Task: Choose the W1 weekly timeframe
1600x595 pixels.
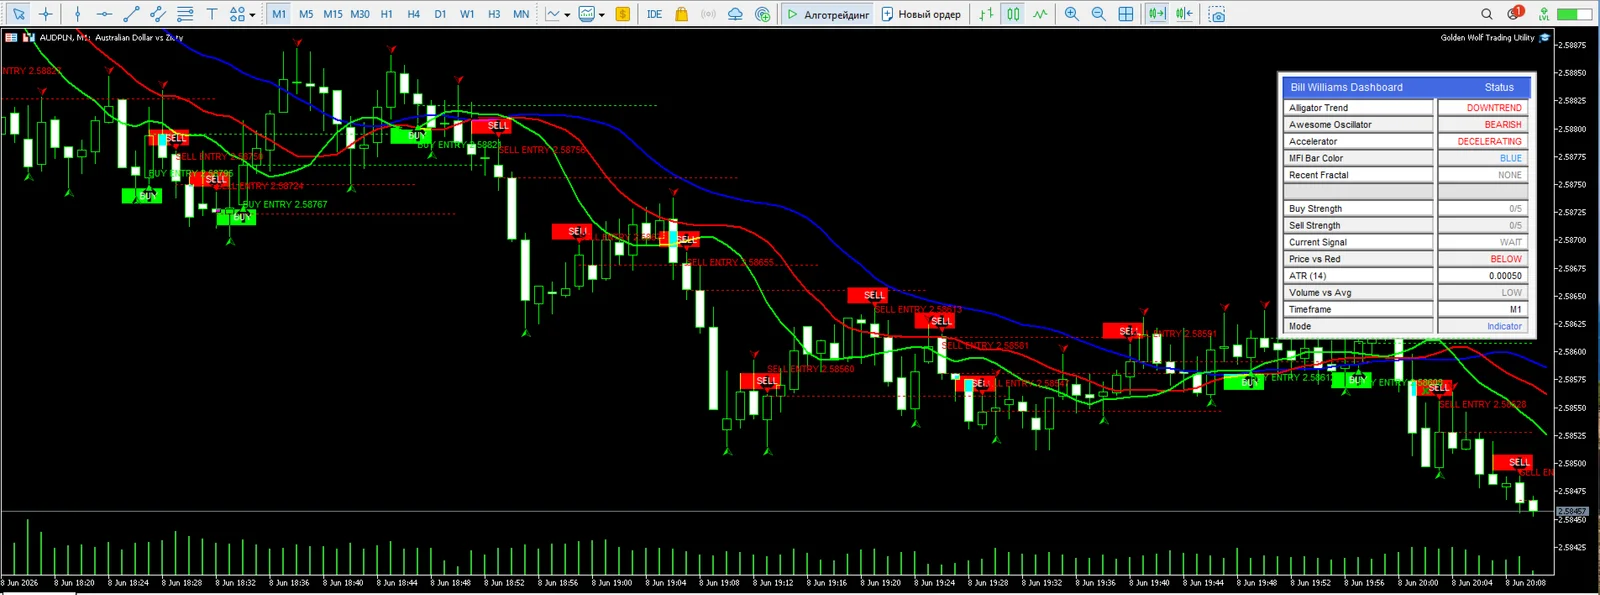Action: coord(467,14)
